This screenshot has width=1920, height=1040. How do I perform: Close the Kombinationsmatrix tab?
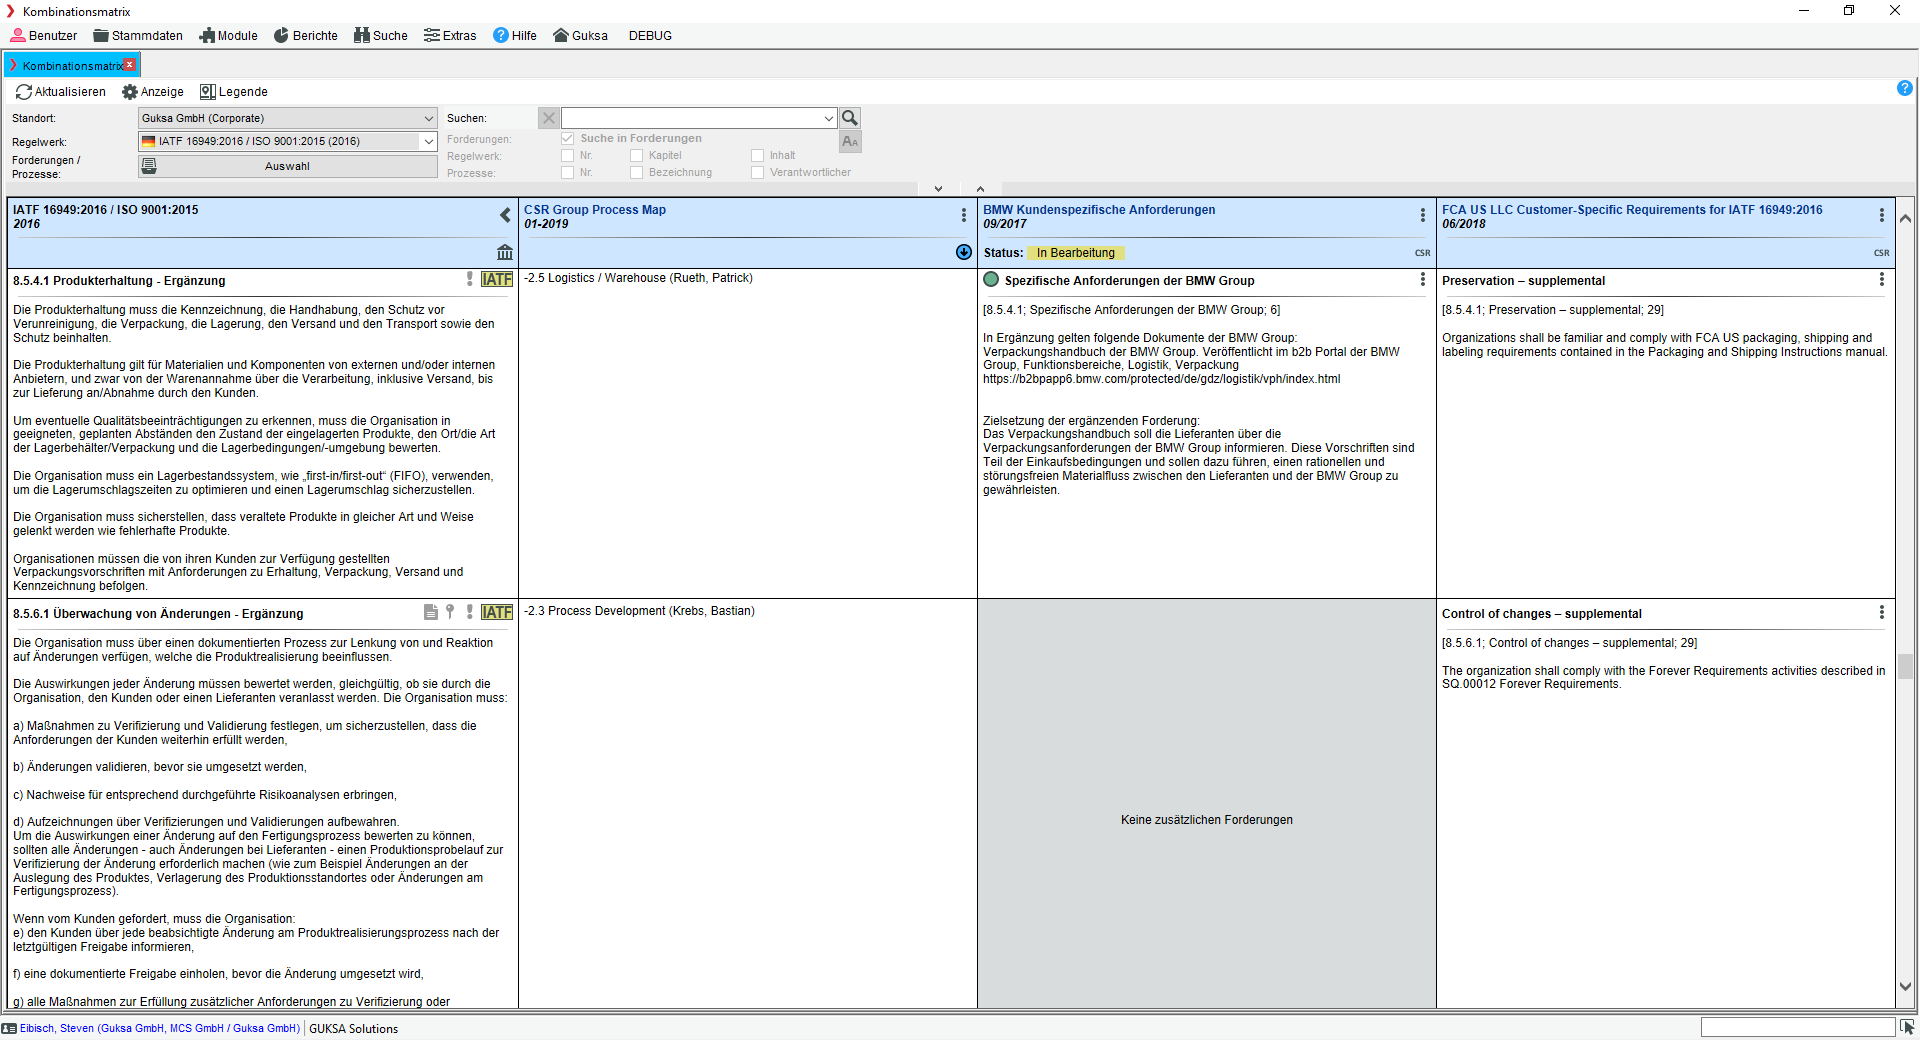130,65
